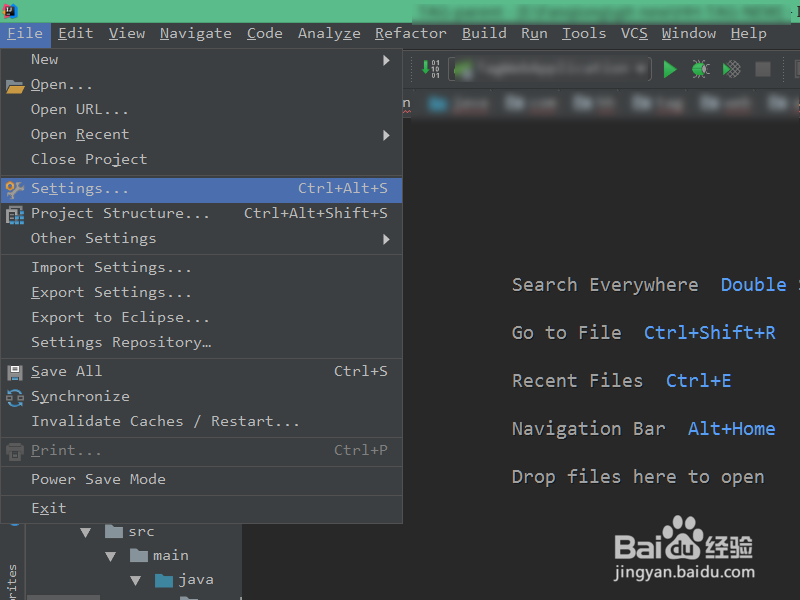Viewport: 800px width, 600px height.
Task: Launch Run with Coverage from the toolbar
Action: [x=730, y=70]
